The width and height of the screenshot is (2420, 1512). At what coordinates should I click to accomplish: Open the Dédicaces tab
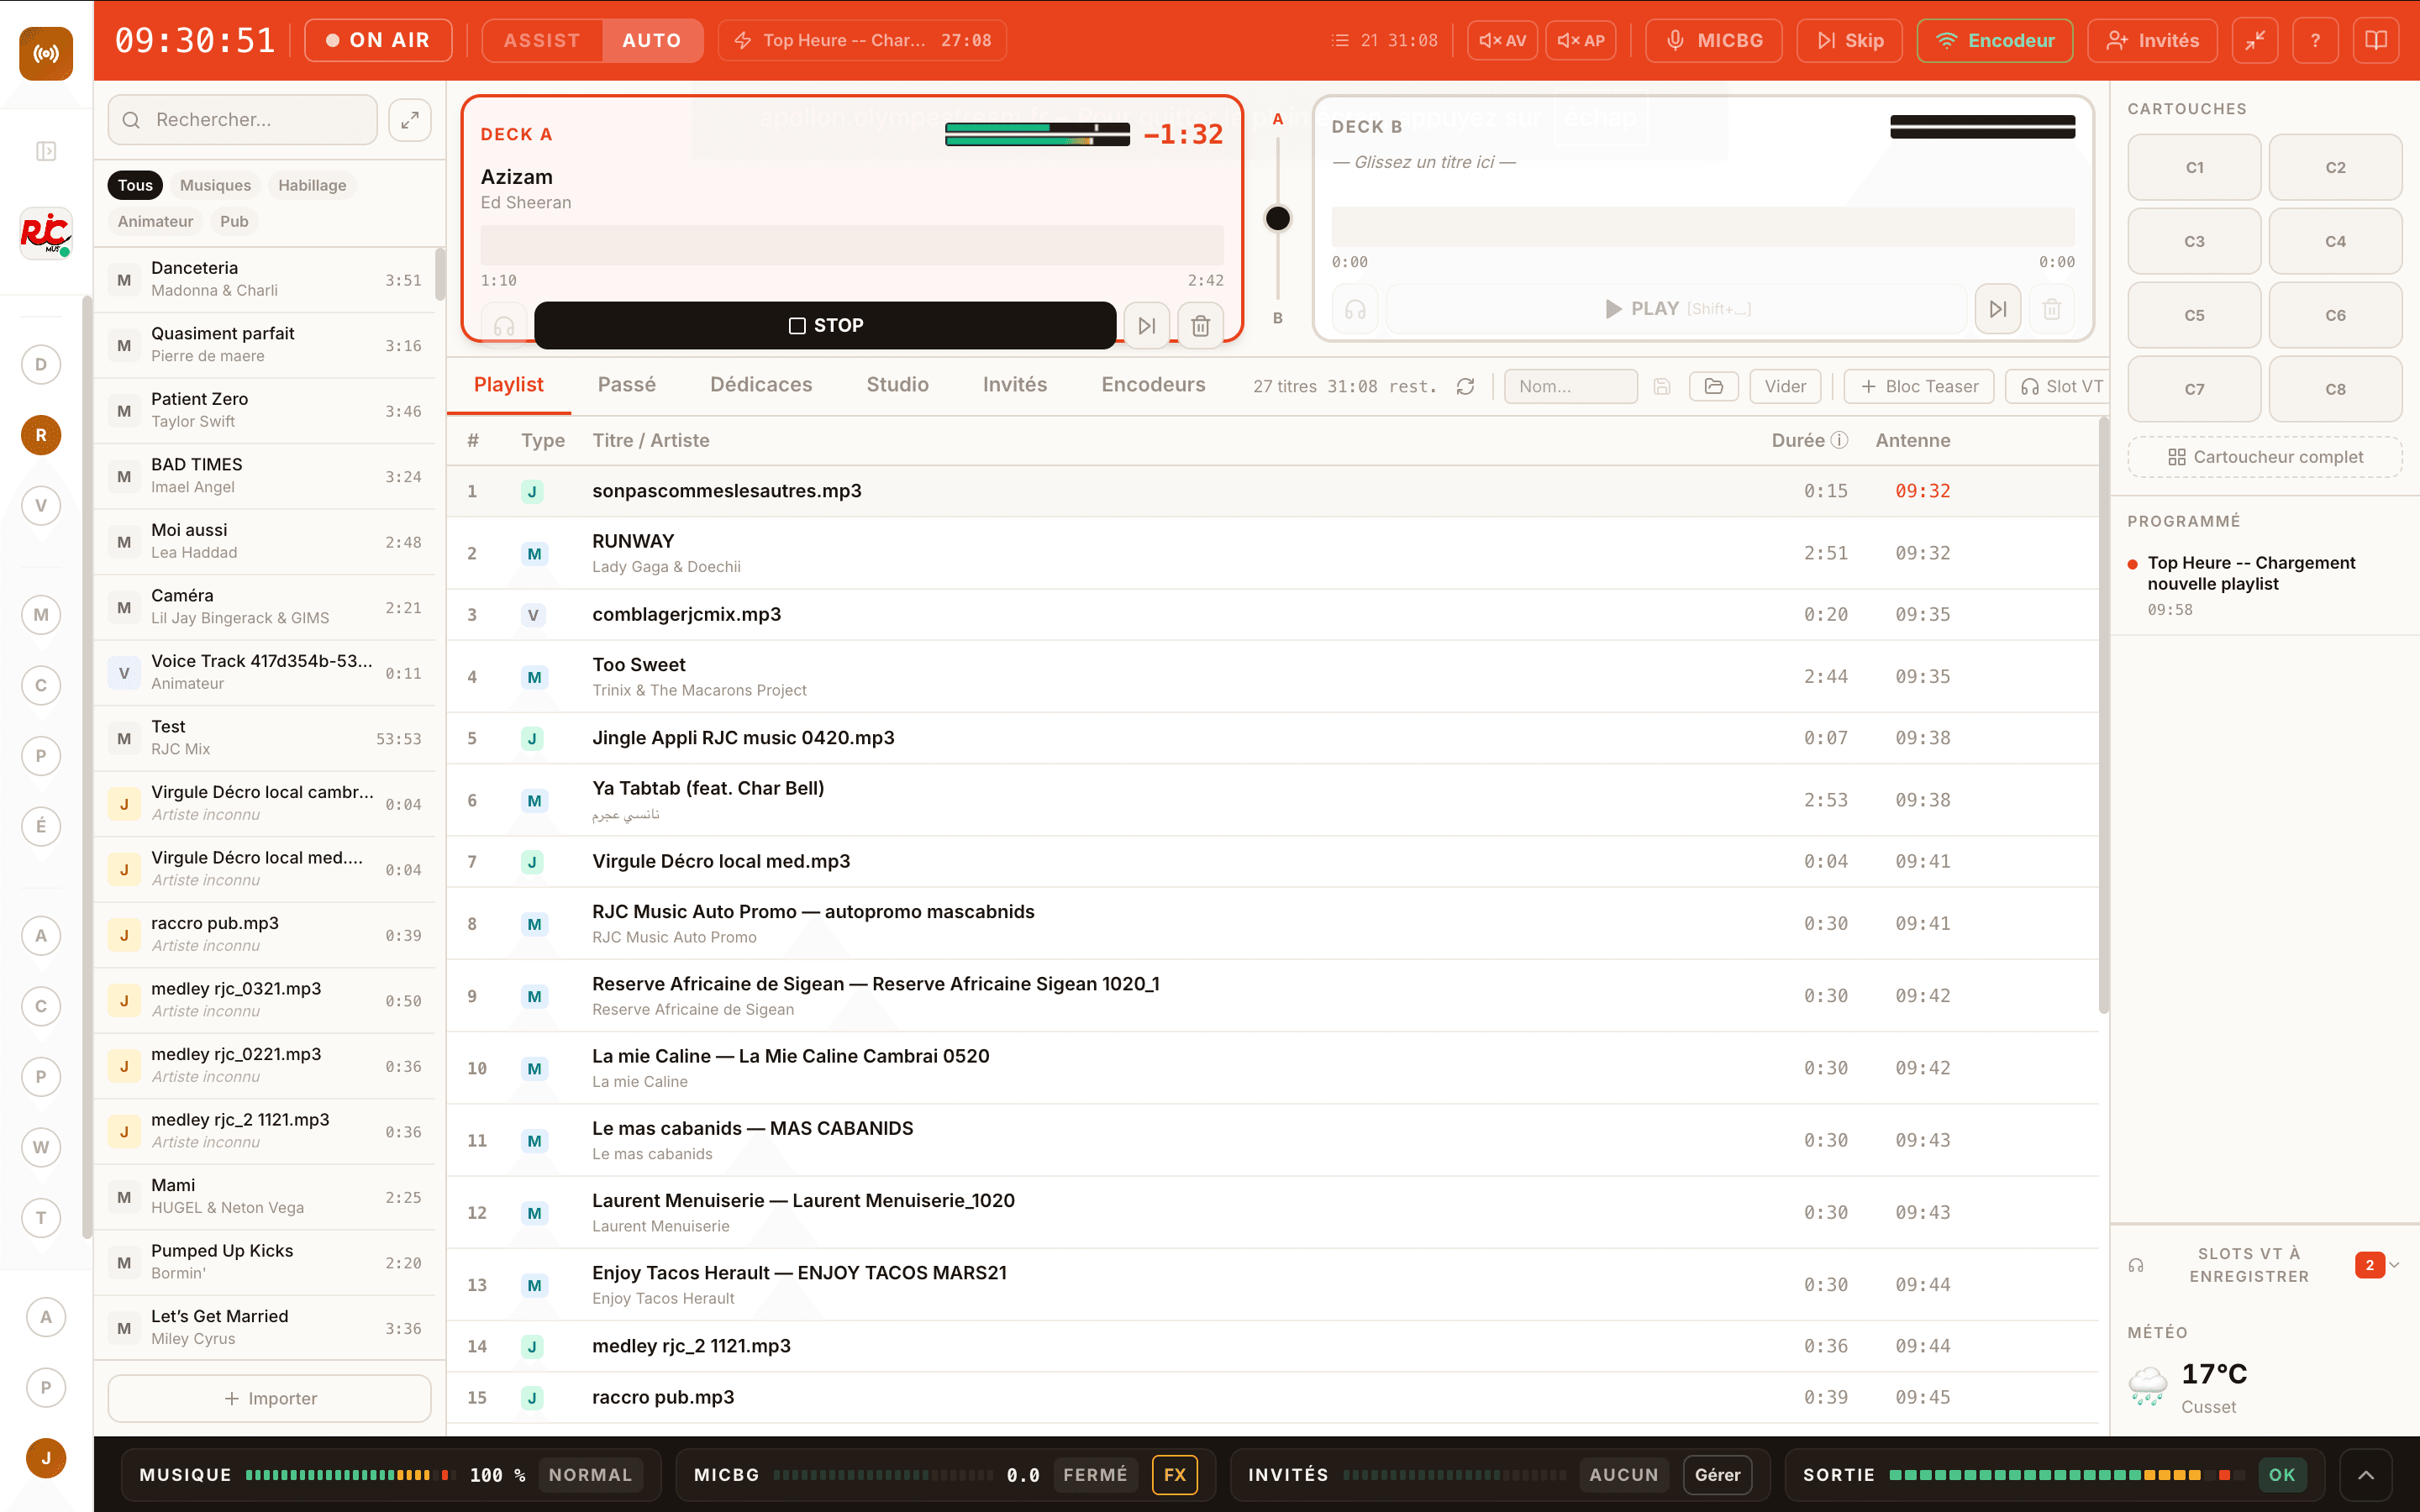click(x=761, y=385)
